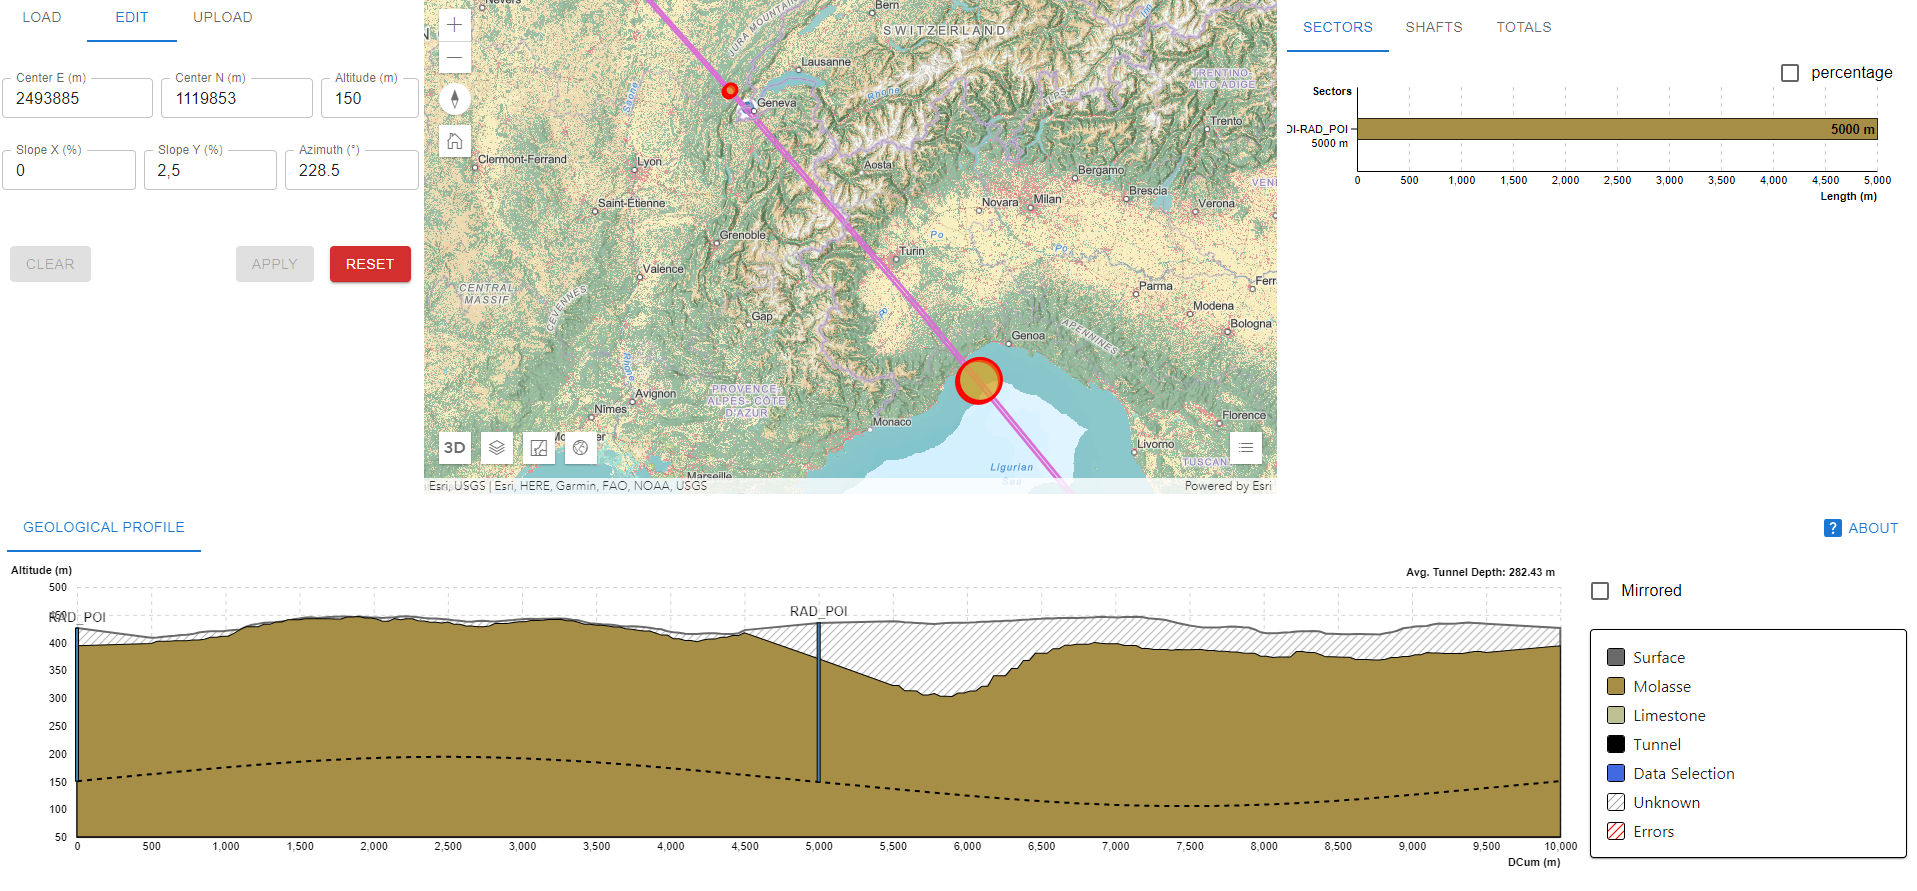Click the Azimuth input field

pos(352,170)
